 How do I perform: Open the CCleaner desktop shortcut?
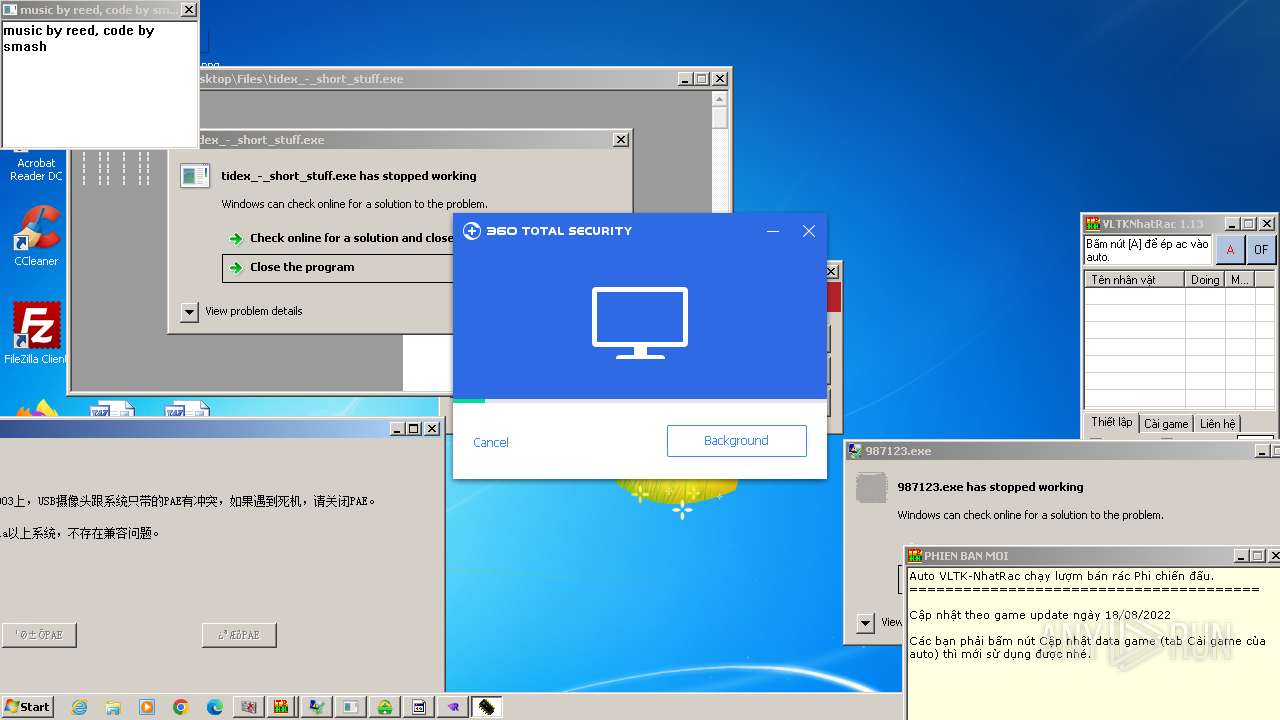click(x=36, y=236)
